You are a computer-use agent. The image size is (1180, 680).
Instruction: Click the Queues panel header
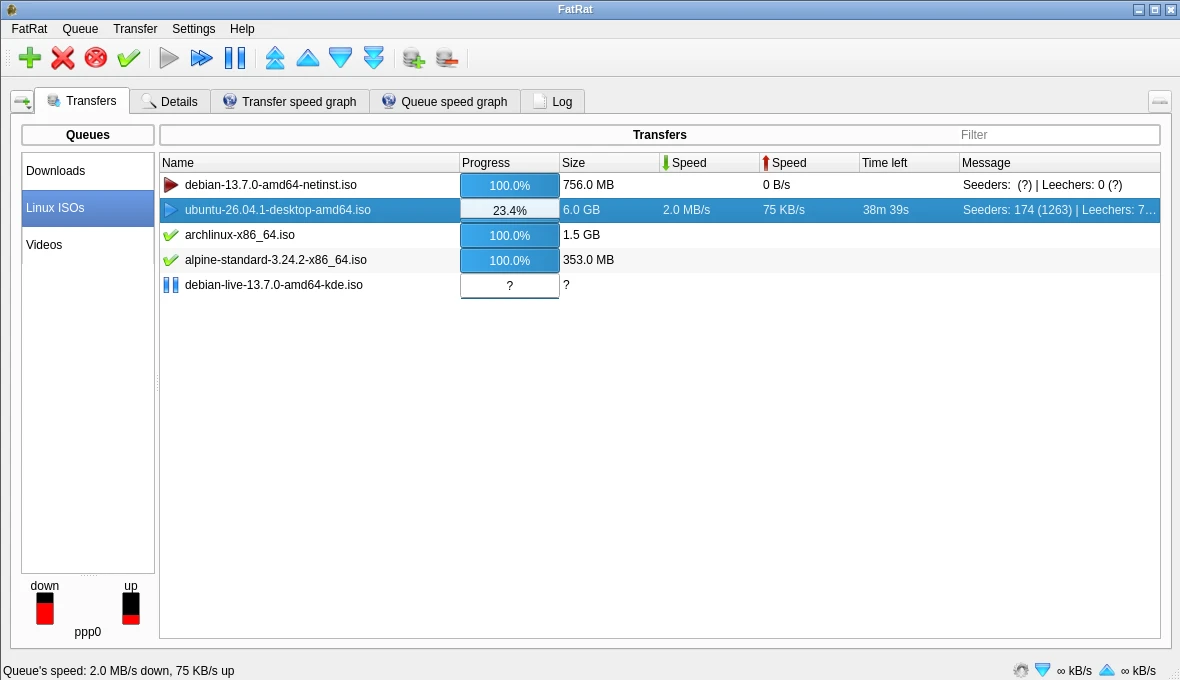[88, 135]
